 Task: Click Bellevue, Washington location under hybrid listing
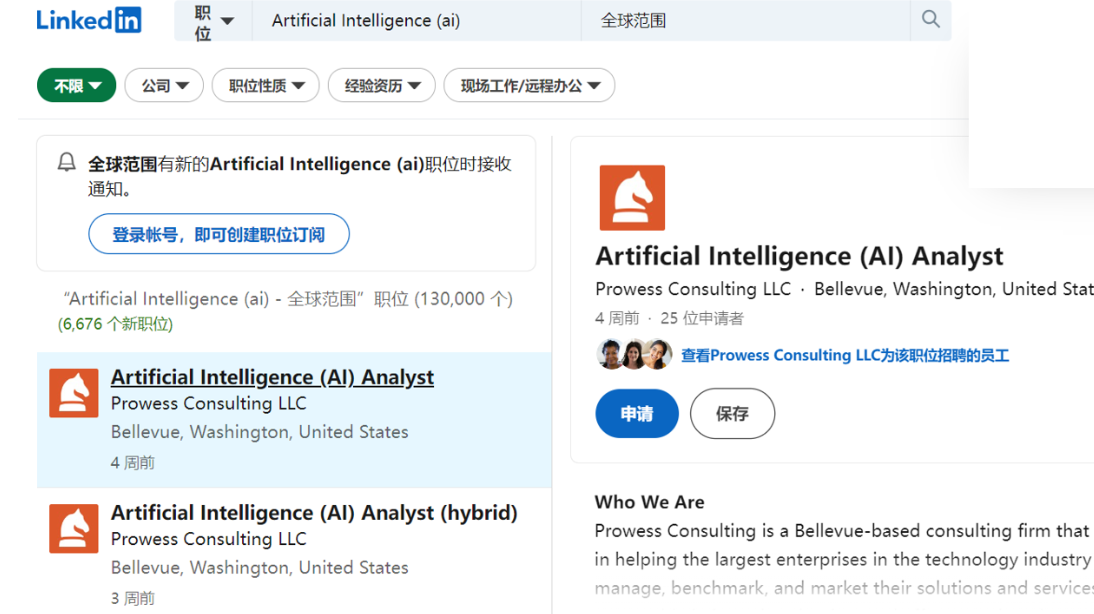pyautogui.click(x=260, y=567)
